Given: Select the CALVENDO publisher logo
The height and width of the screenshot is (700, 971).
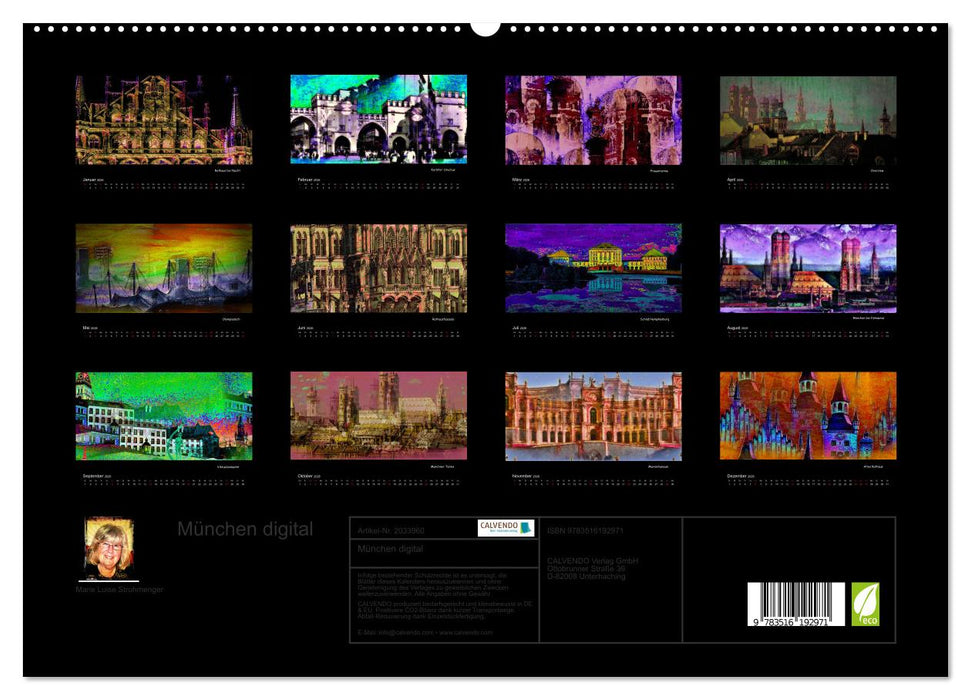Looking at the screenshot, I should pyautogui.click(x=505, y=527).
